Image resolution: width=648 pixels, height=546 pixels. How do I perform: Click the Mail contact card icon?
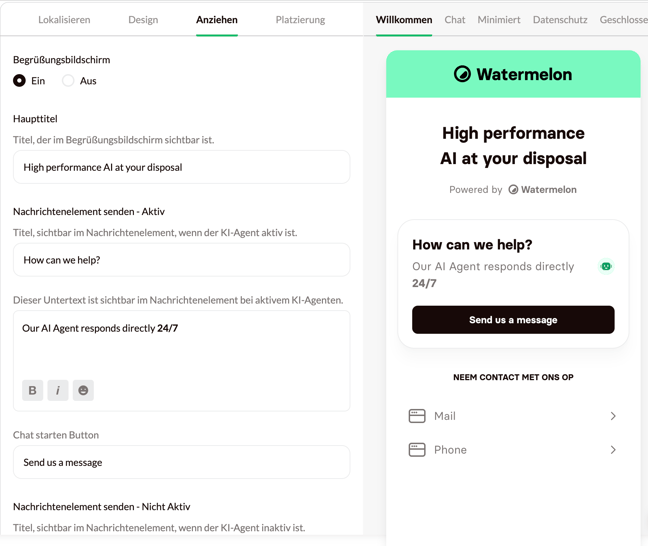point(417,416)
